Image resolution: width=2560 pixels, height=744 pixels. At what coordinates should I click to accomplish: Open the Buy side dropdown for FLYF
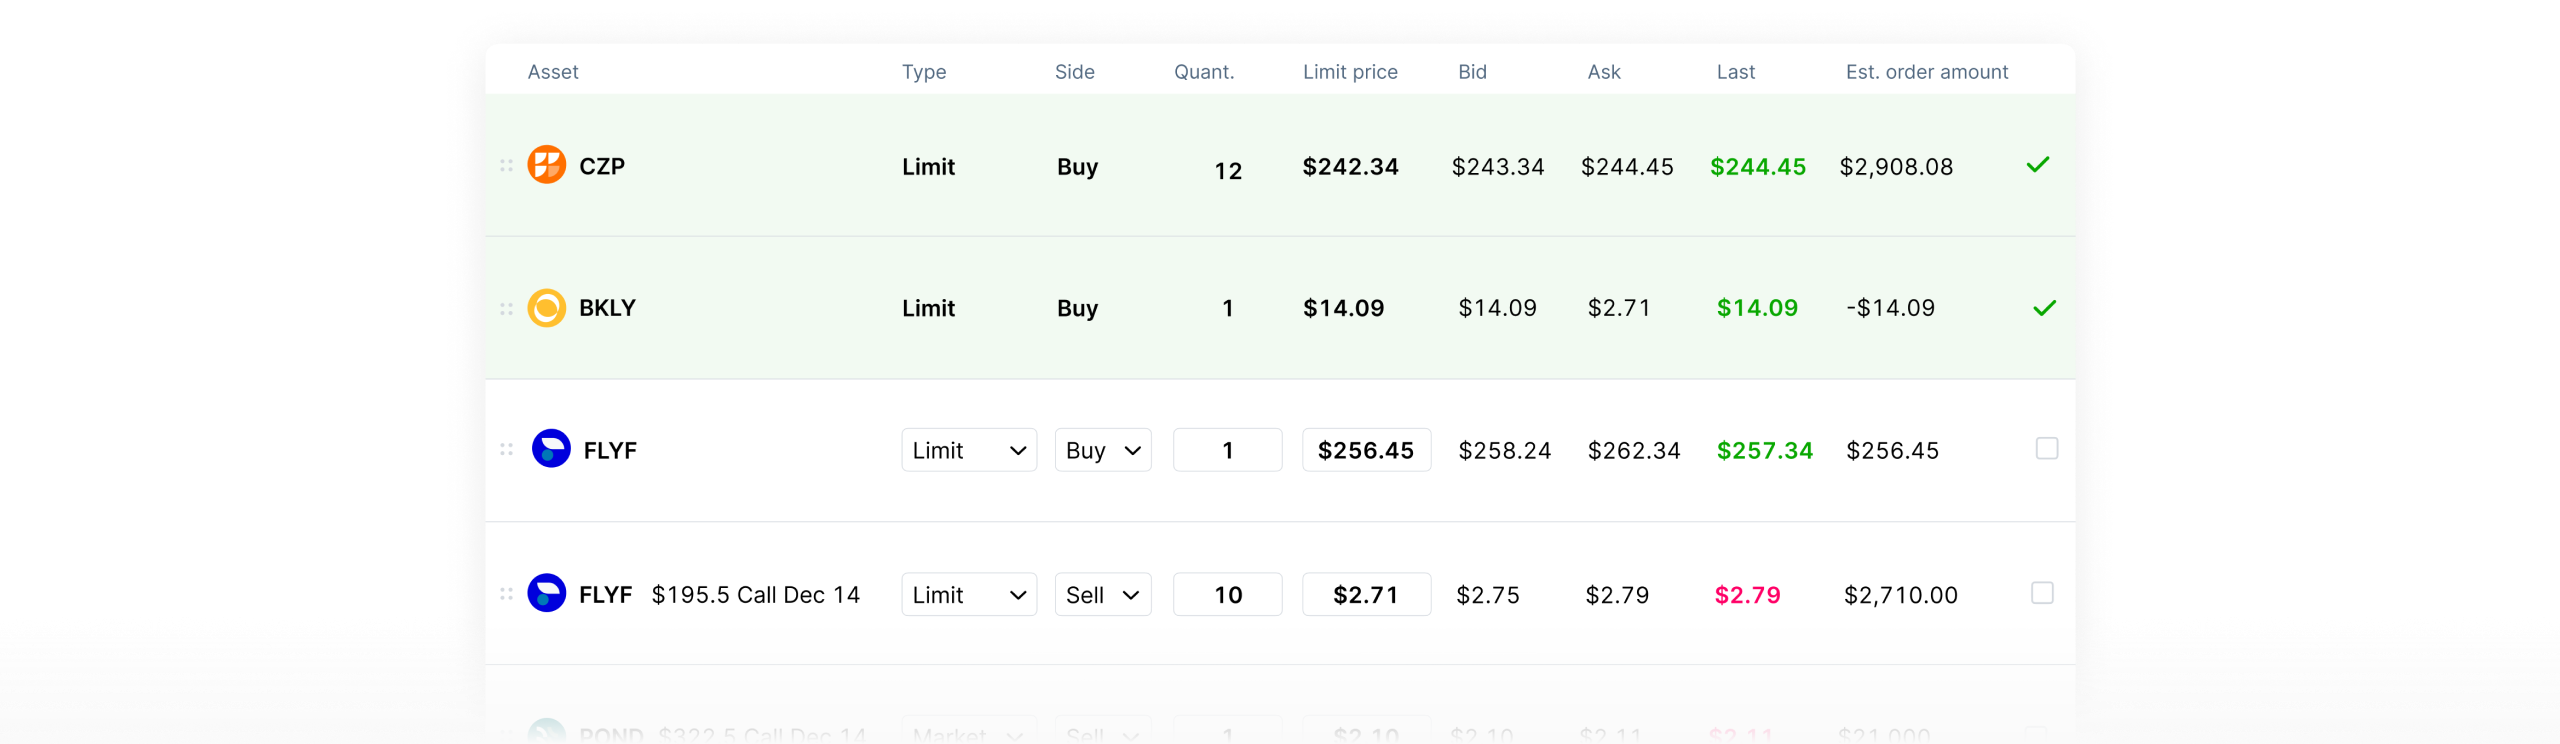(1102, 450)
